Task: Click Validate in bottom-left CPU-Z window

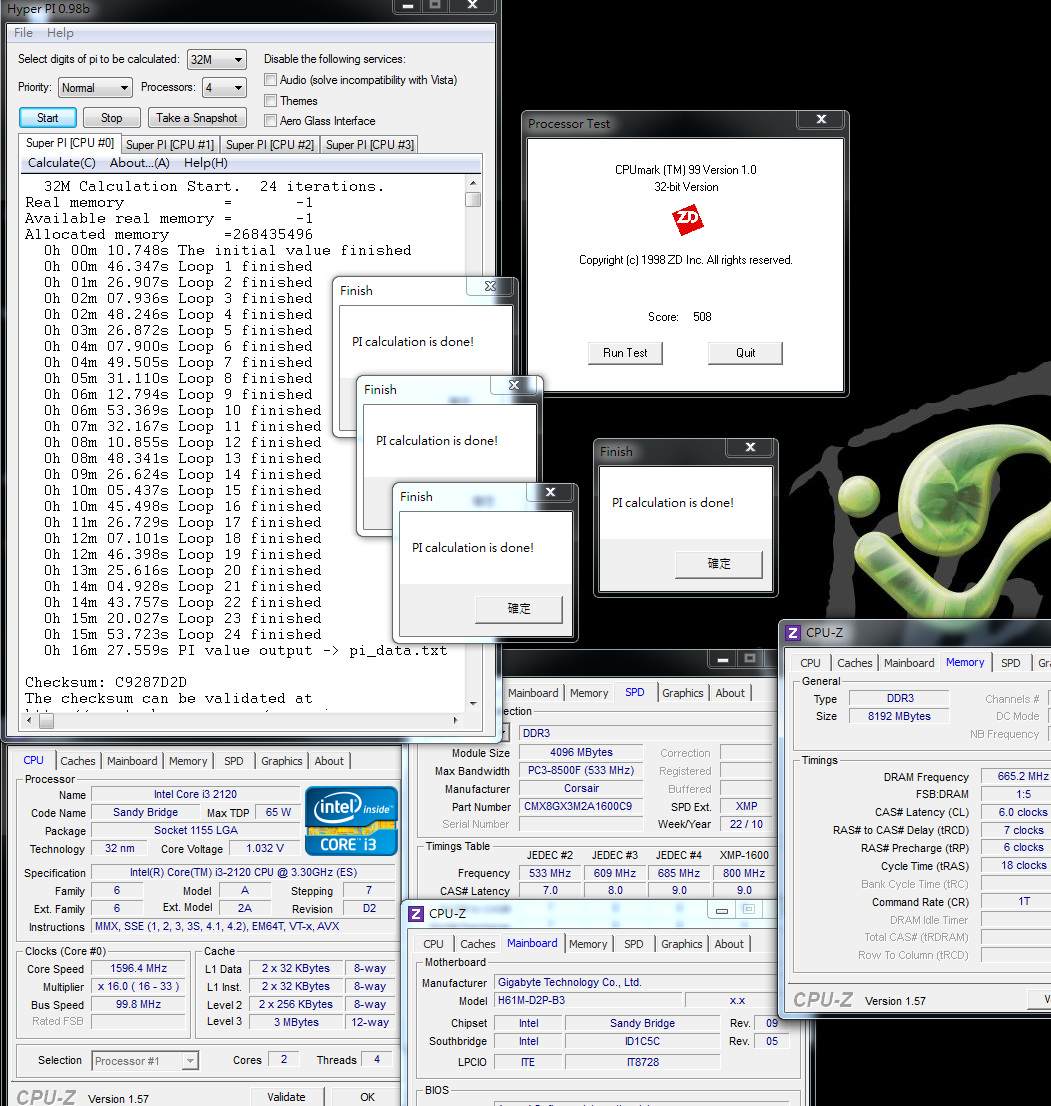Action: [286, 1097]
